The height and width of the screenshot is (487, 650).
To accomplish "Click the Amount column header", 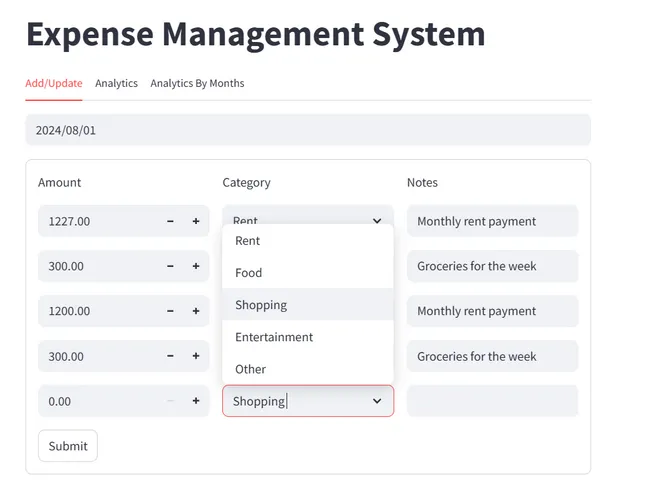I will pyautogui.click(x=60, y=182).
